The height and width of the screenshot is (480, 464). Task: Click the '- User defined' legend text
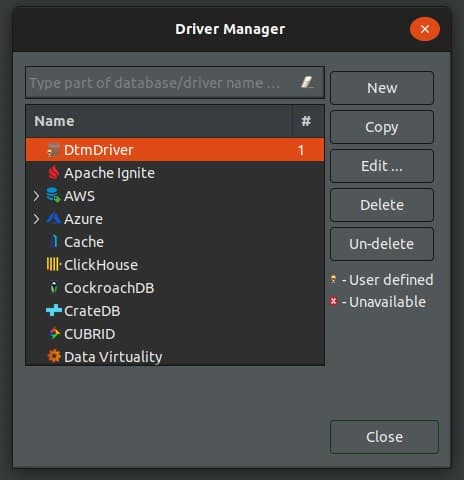pyautogui.click(x=387, y=280)
